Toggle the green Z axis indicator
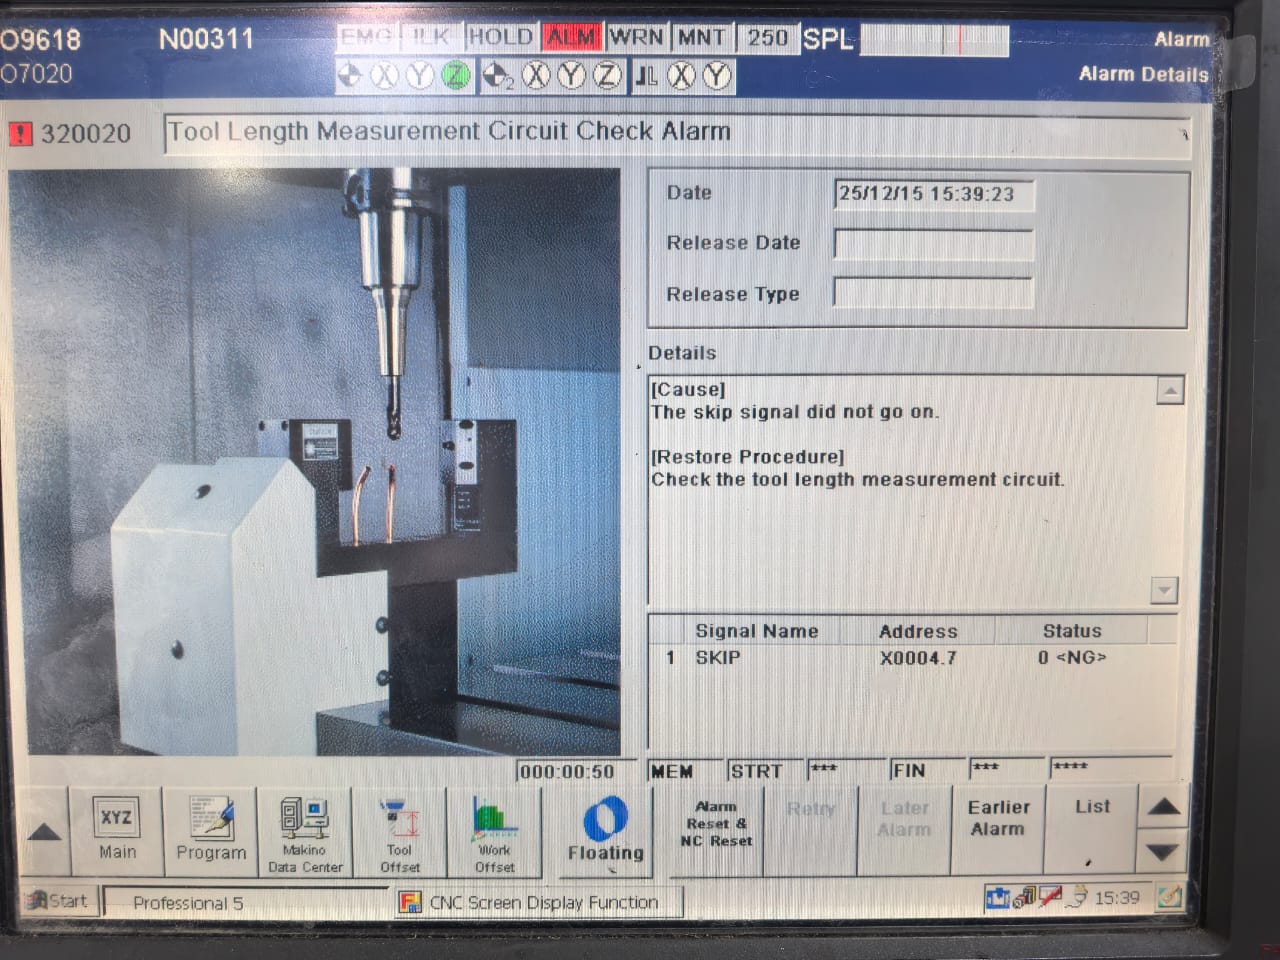The image size is (1280, 960). point(456,76)
